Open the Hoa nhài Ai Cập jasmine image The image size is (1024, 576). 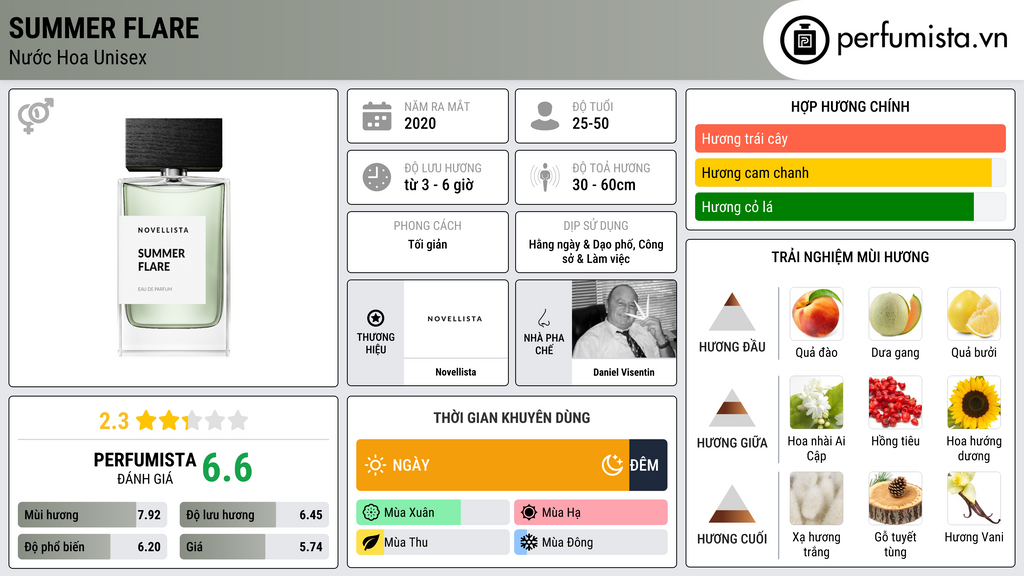816,402
